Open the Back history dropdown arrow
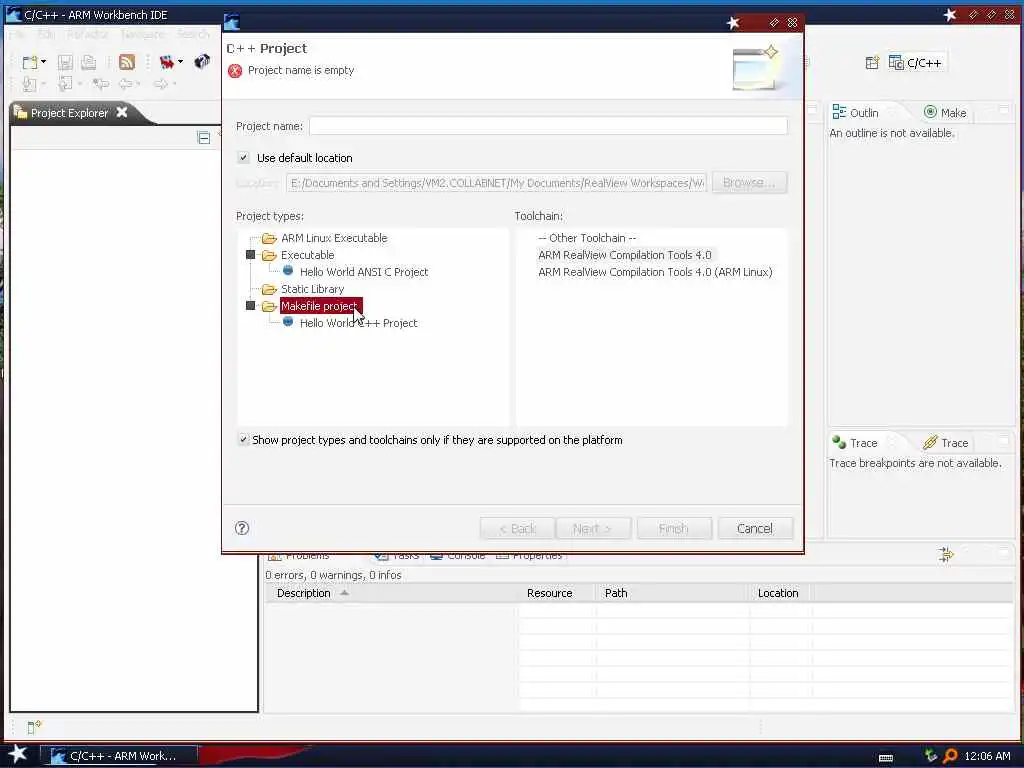This screenshot has height=768, width=1024. click(138, 84)
